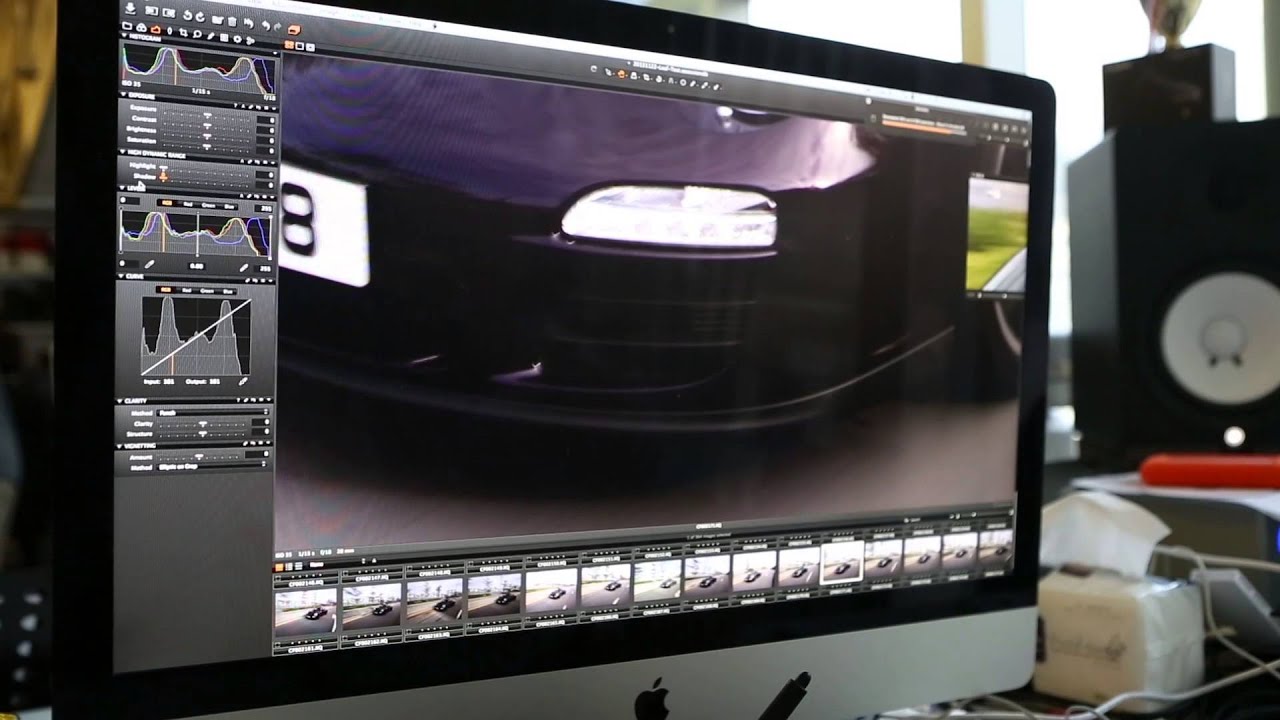Click the Import images arrow icon
1280x720 pixels.
click(x=130, y=9)
